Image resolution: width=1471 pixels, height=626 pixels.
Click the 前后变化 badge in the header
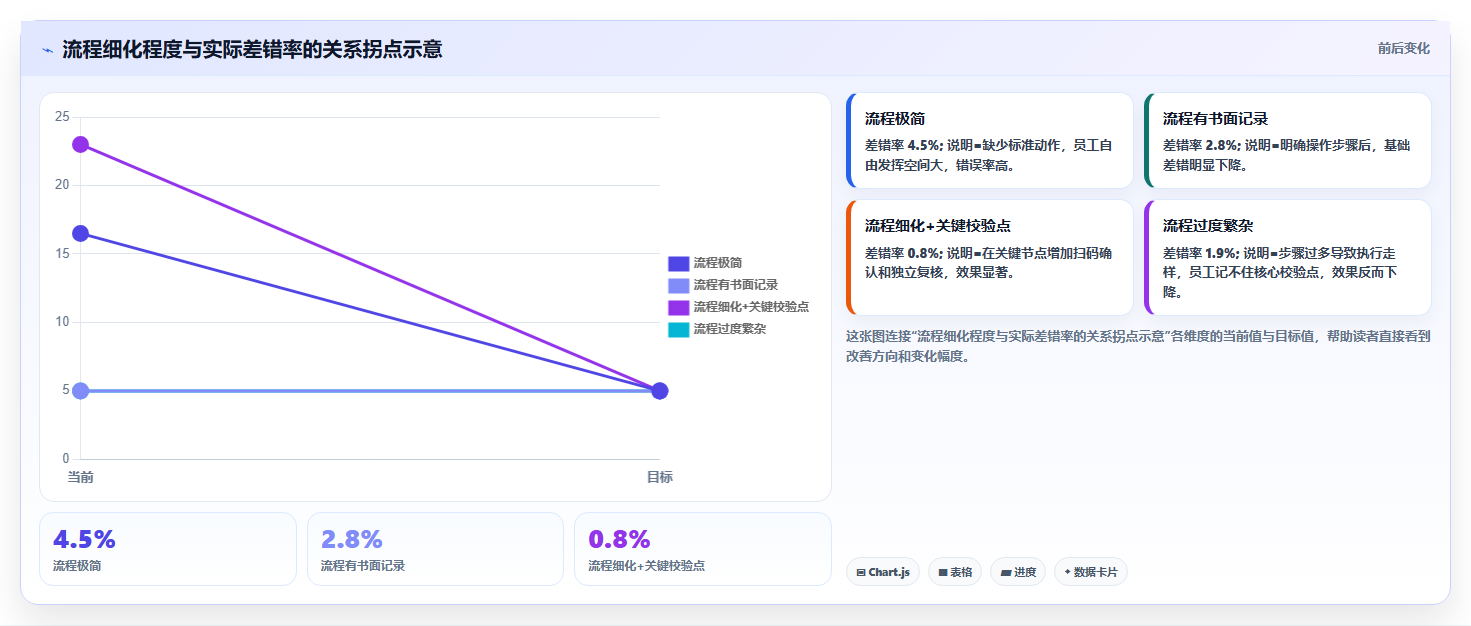1403,48
